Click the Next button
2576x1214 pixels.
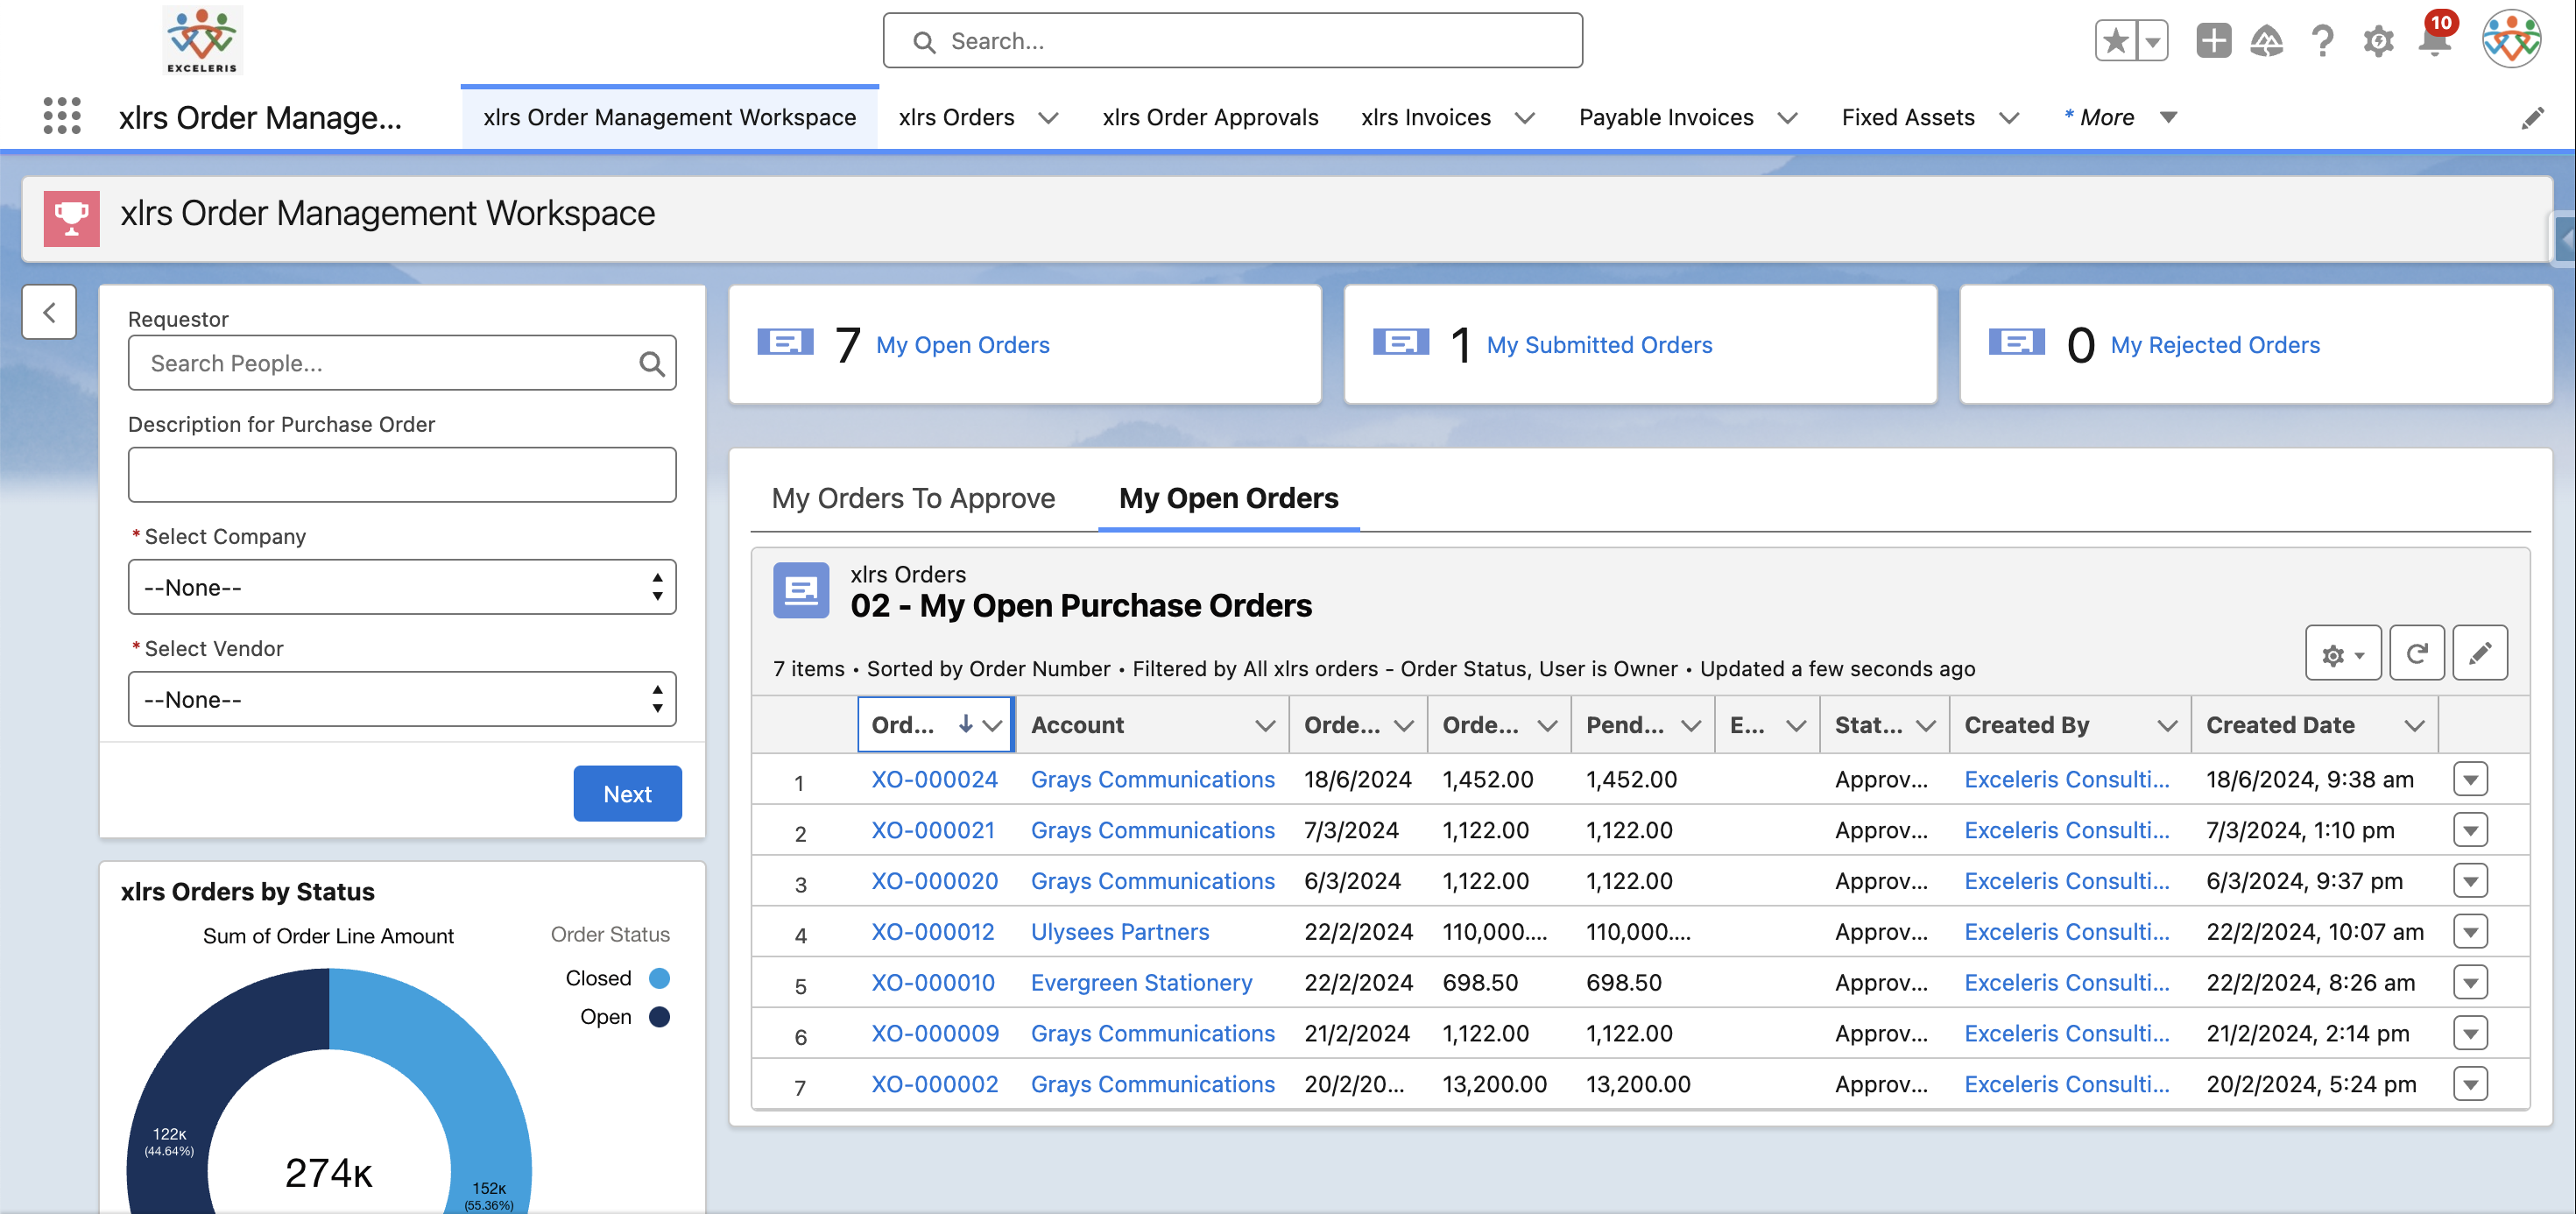[x=627, y=794]
